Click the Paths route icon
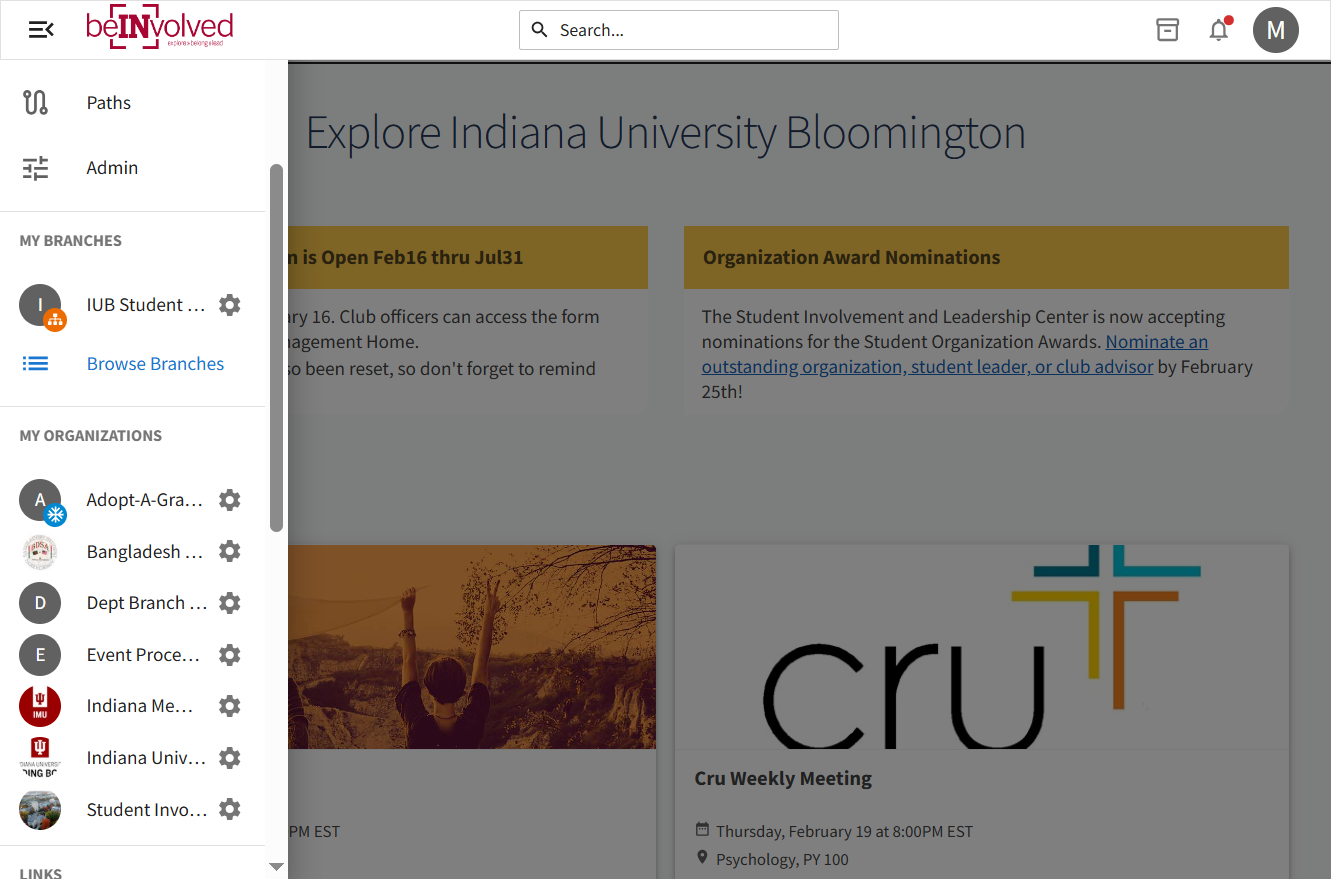This screenshot has height=879, width=1331. tap(36, 103)
